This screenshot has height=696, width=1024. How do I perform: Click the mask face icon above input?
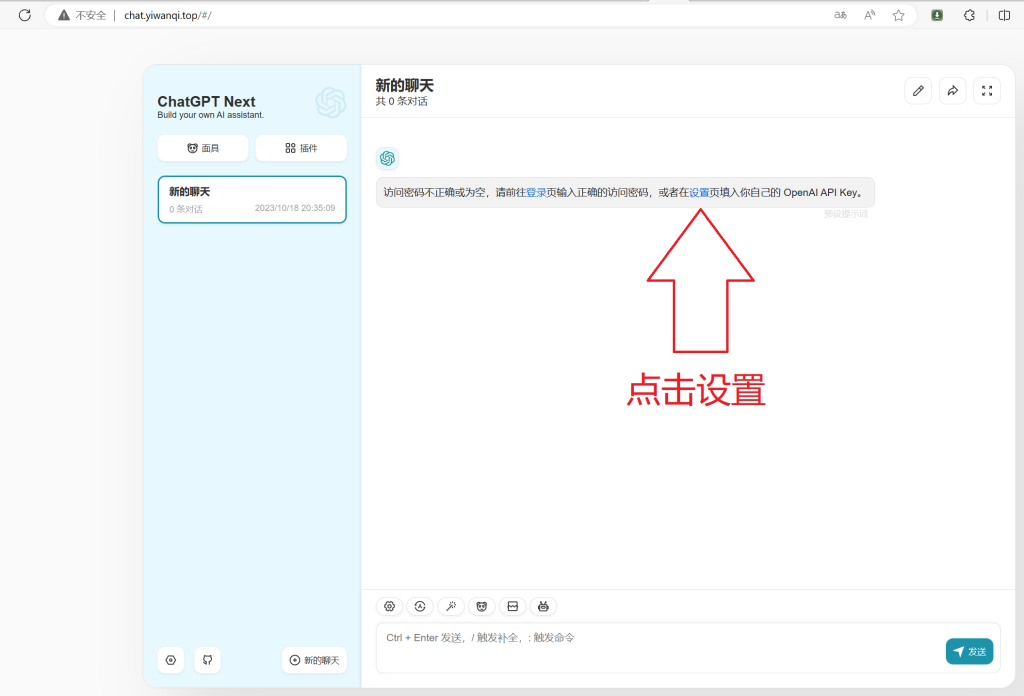pos(482,606)
